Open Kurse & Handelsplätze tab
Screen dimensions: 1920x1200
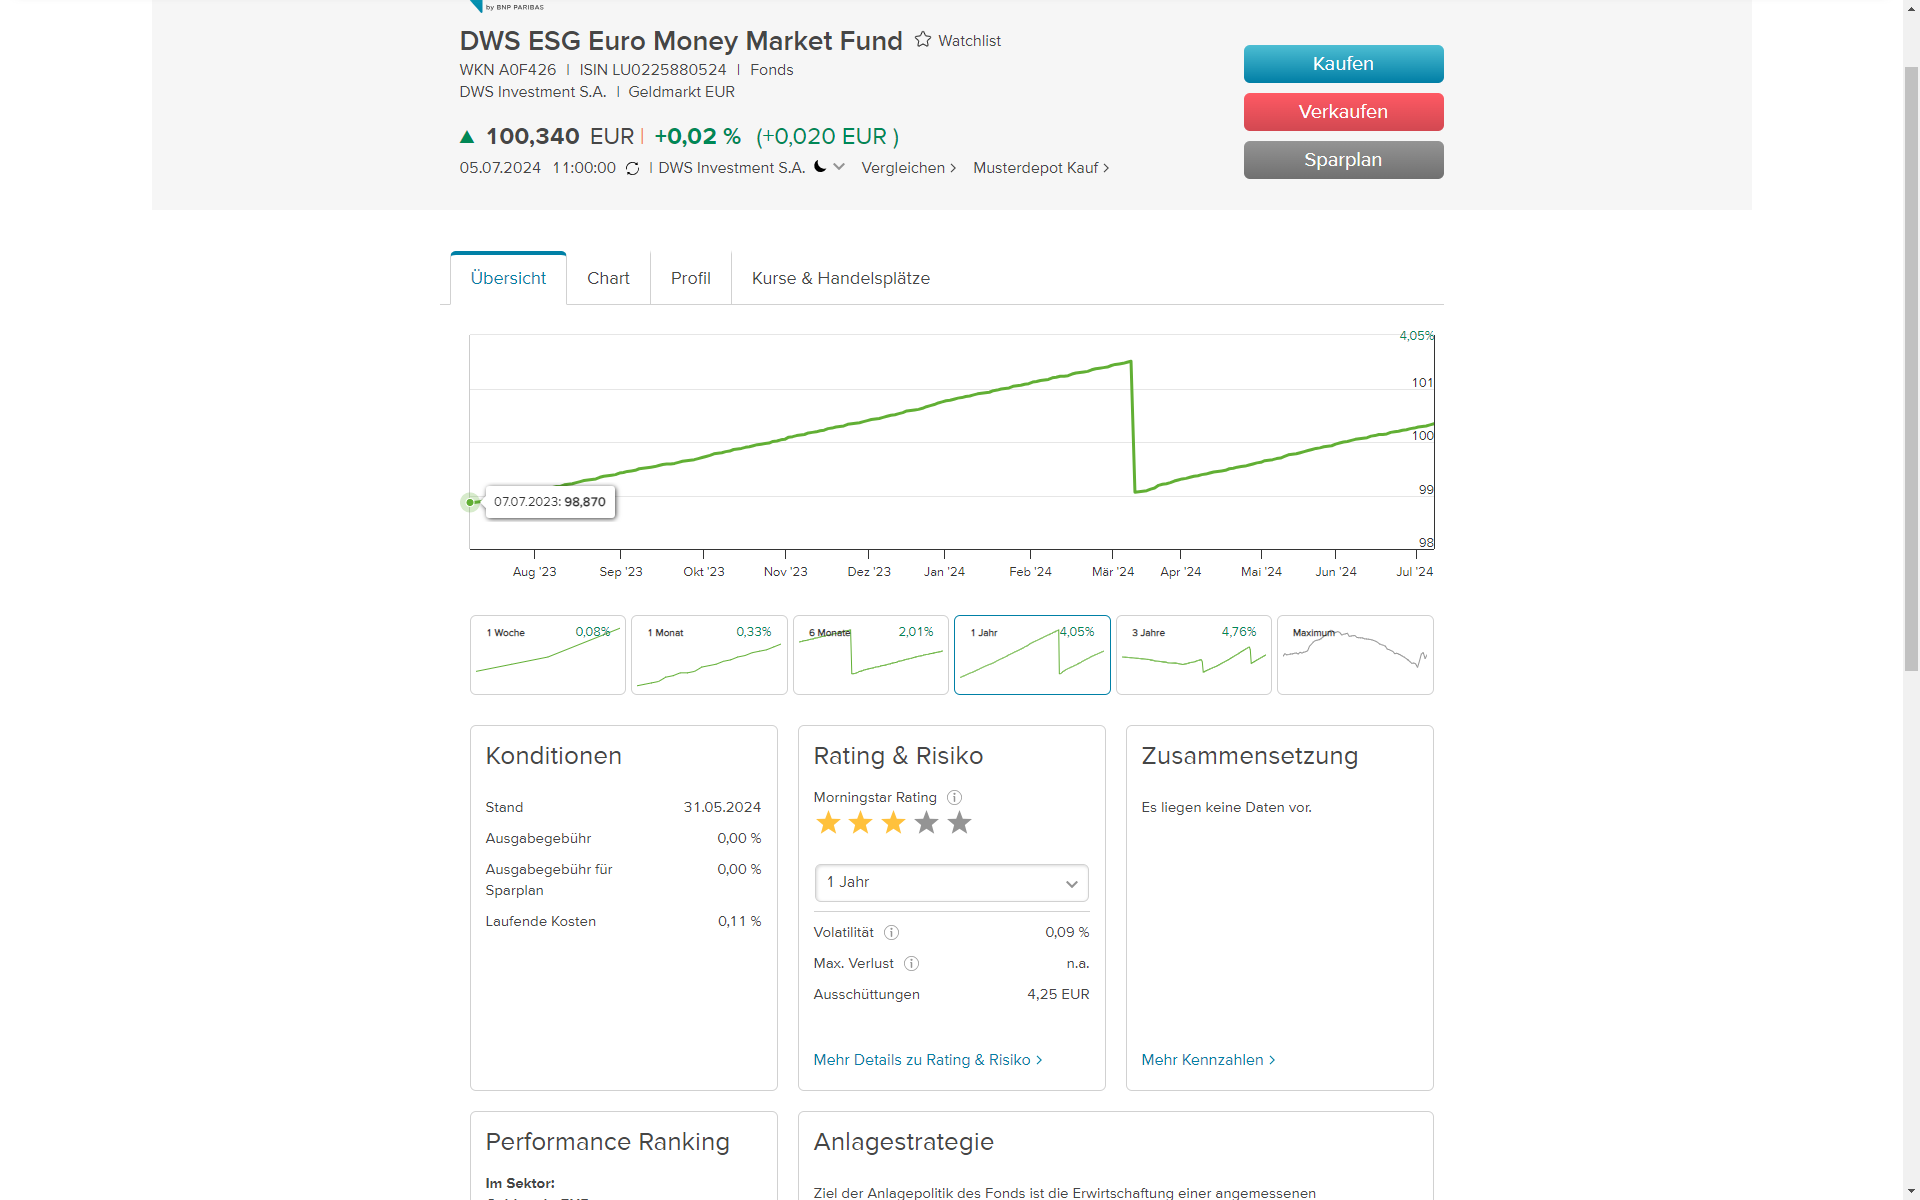[840, 278]
